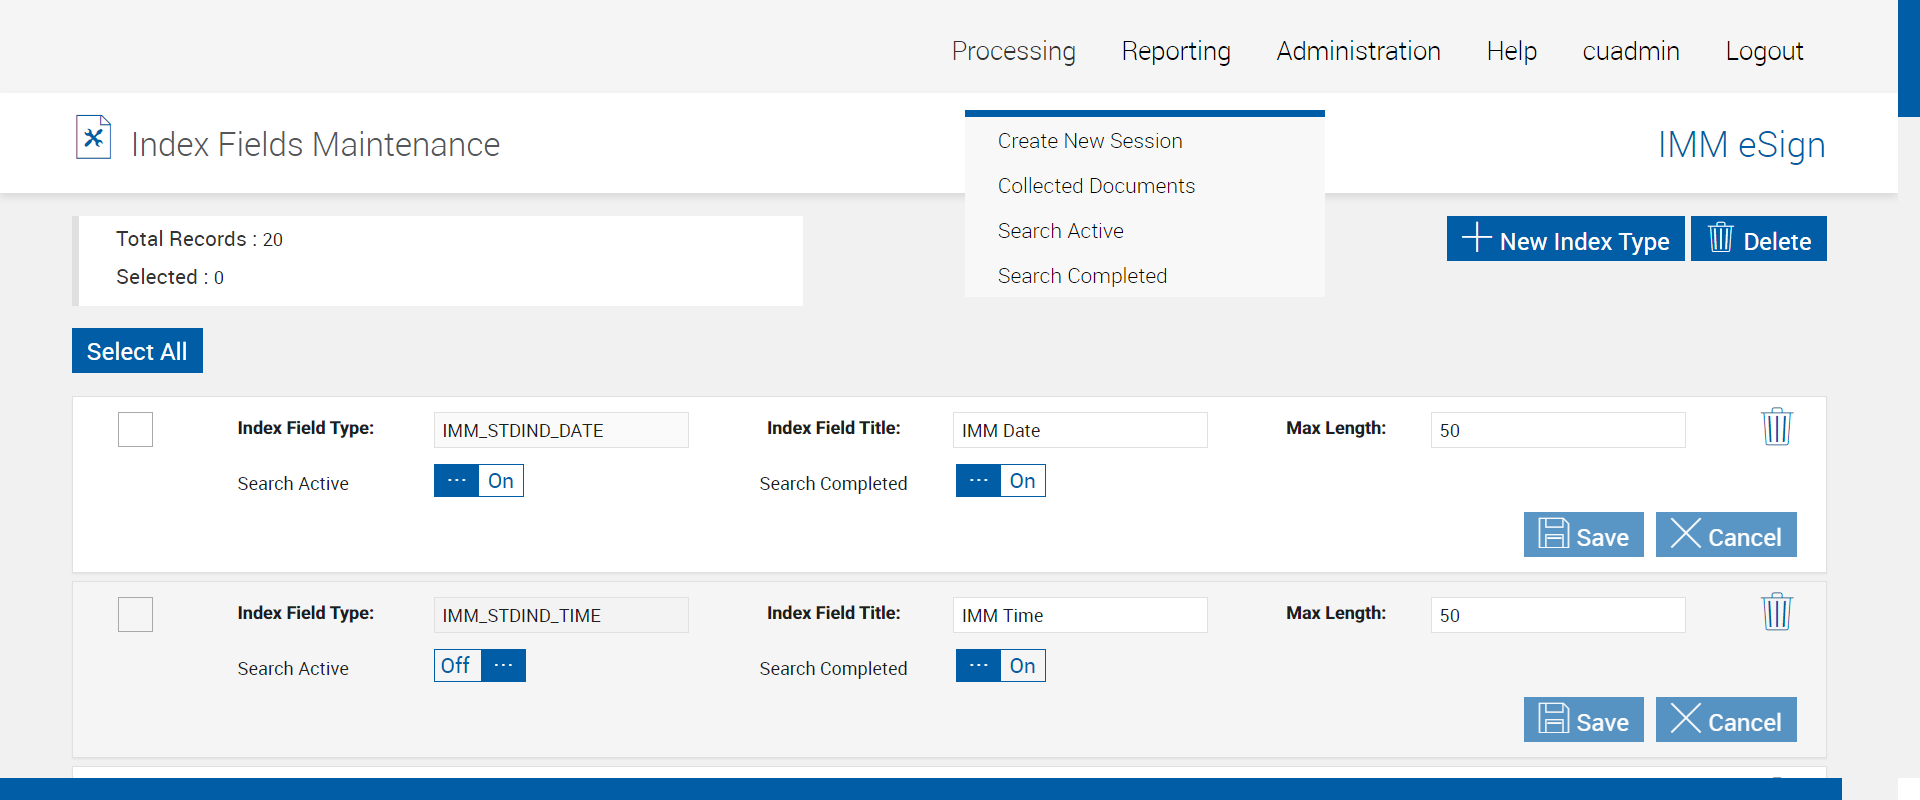Enable Search Active for IMM Time
The width and height of the screenshot is (1920, 800).
tap(479, 666)
